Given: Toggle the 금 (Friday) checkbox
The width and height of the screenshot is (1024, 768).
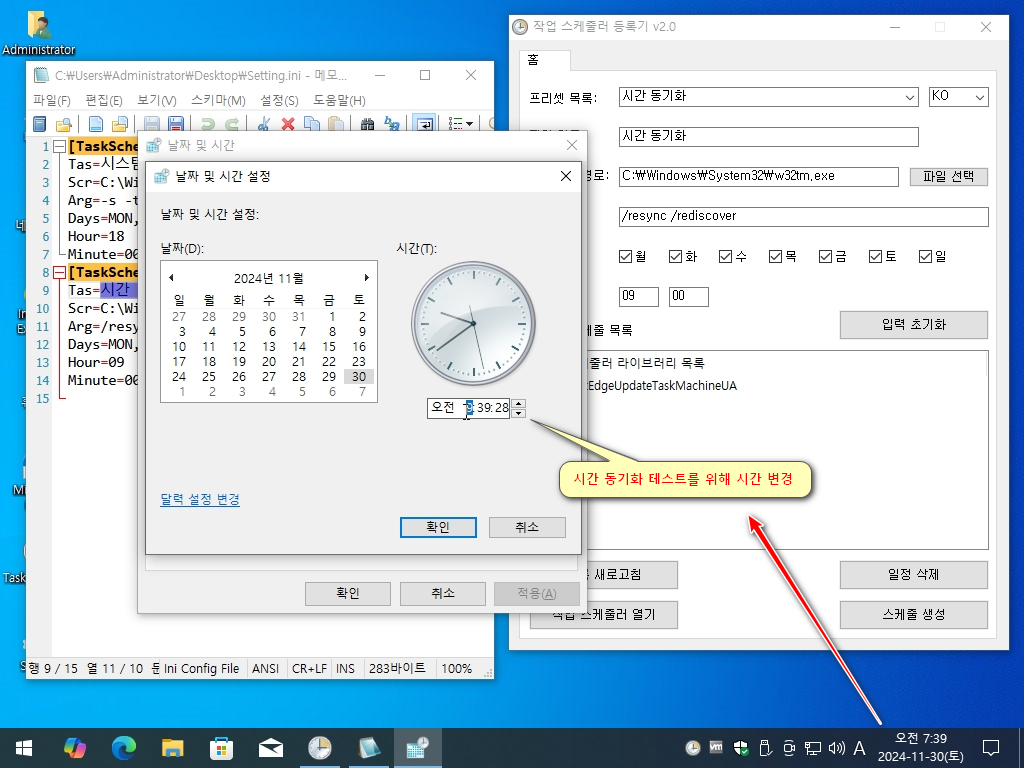Looking at the screenshot, I should (825, 257).
